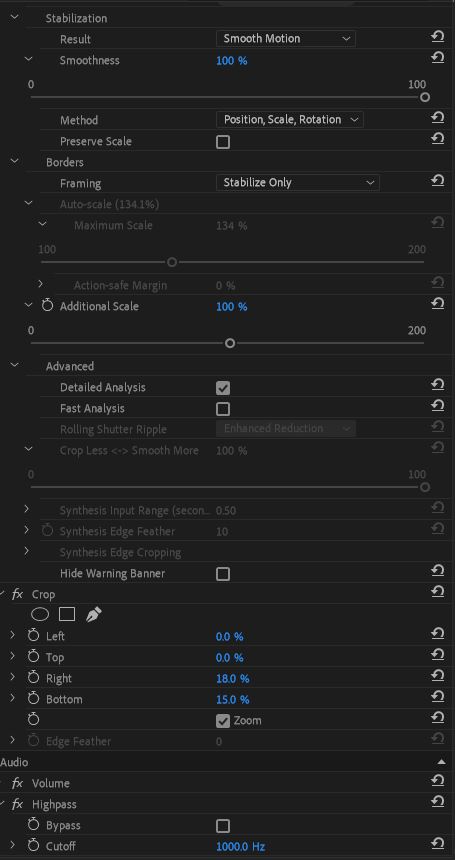Collapse the Audio section with the triangle
The image size is (455, 860).
point(441,762)
